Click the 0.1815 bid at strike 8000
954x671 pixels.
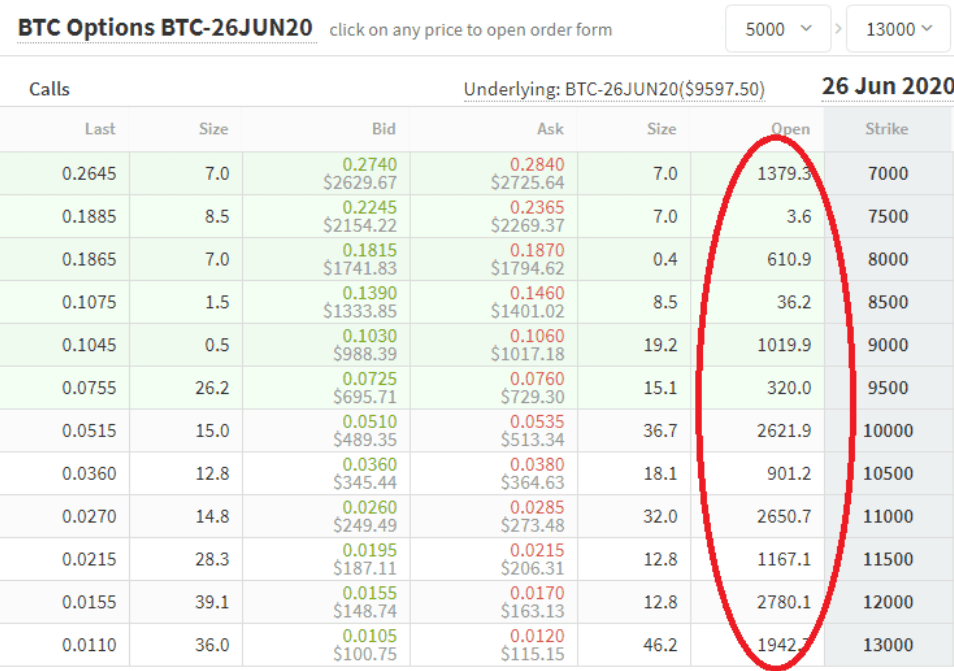pyautogui.click(x=369, y=250)
